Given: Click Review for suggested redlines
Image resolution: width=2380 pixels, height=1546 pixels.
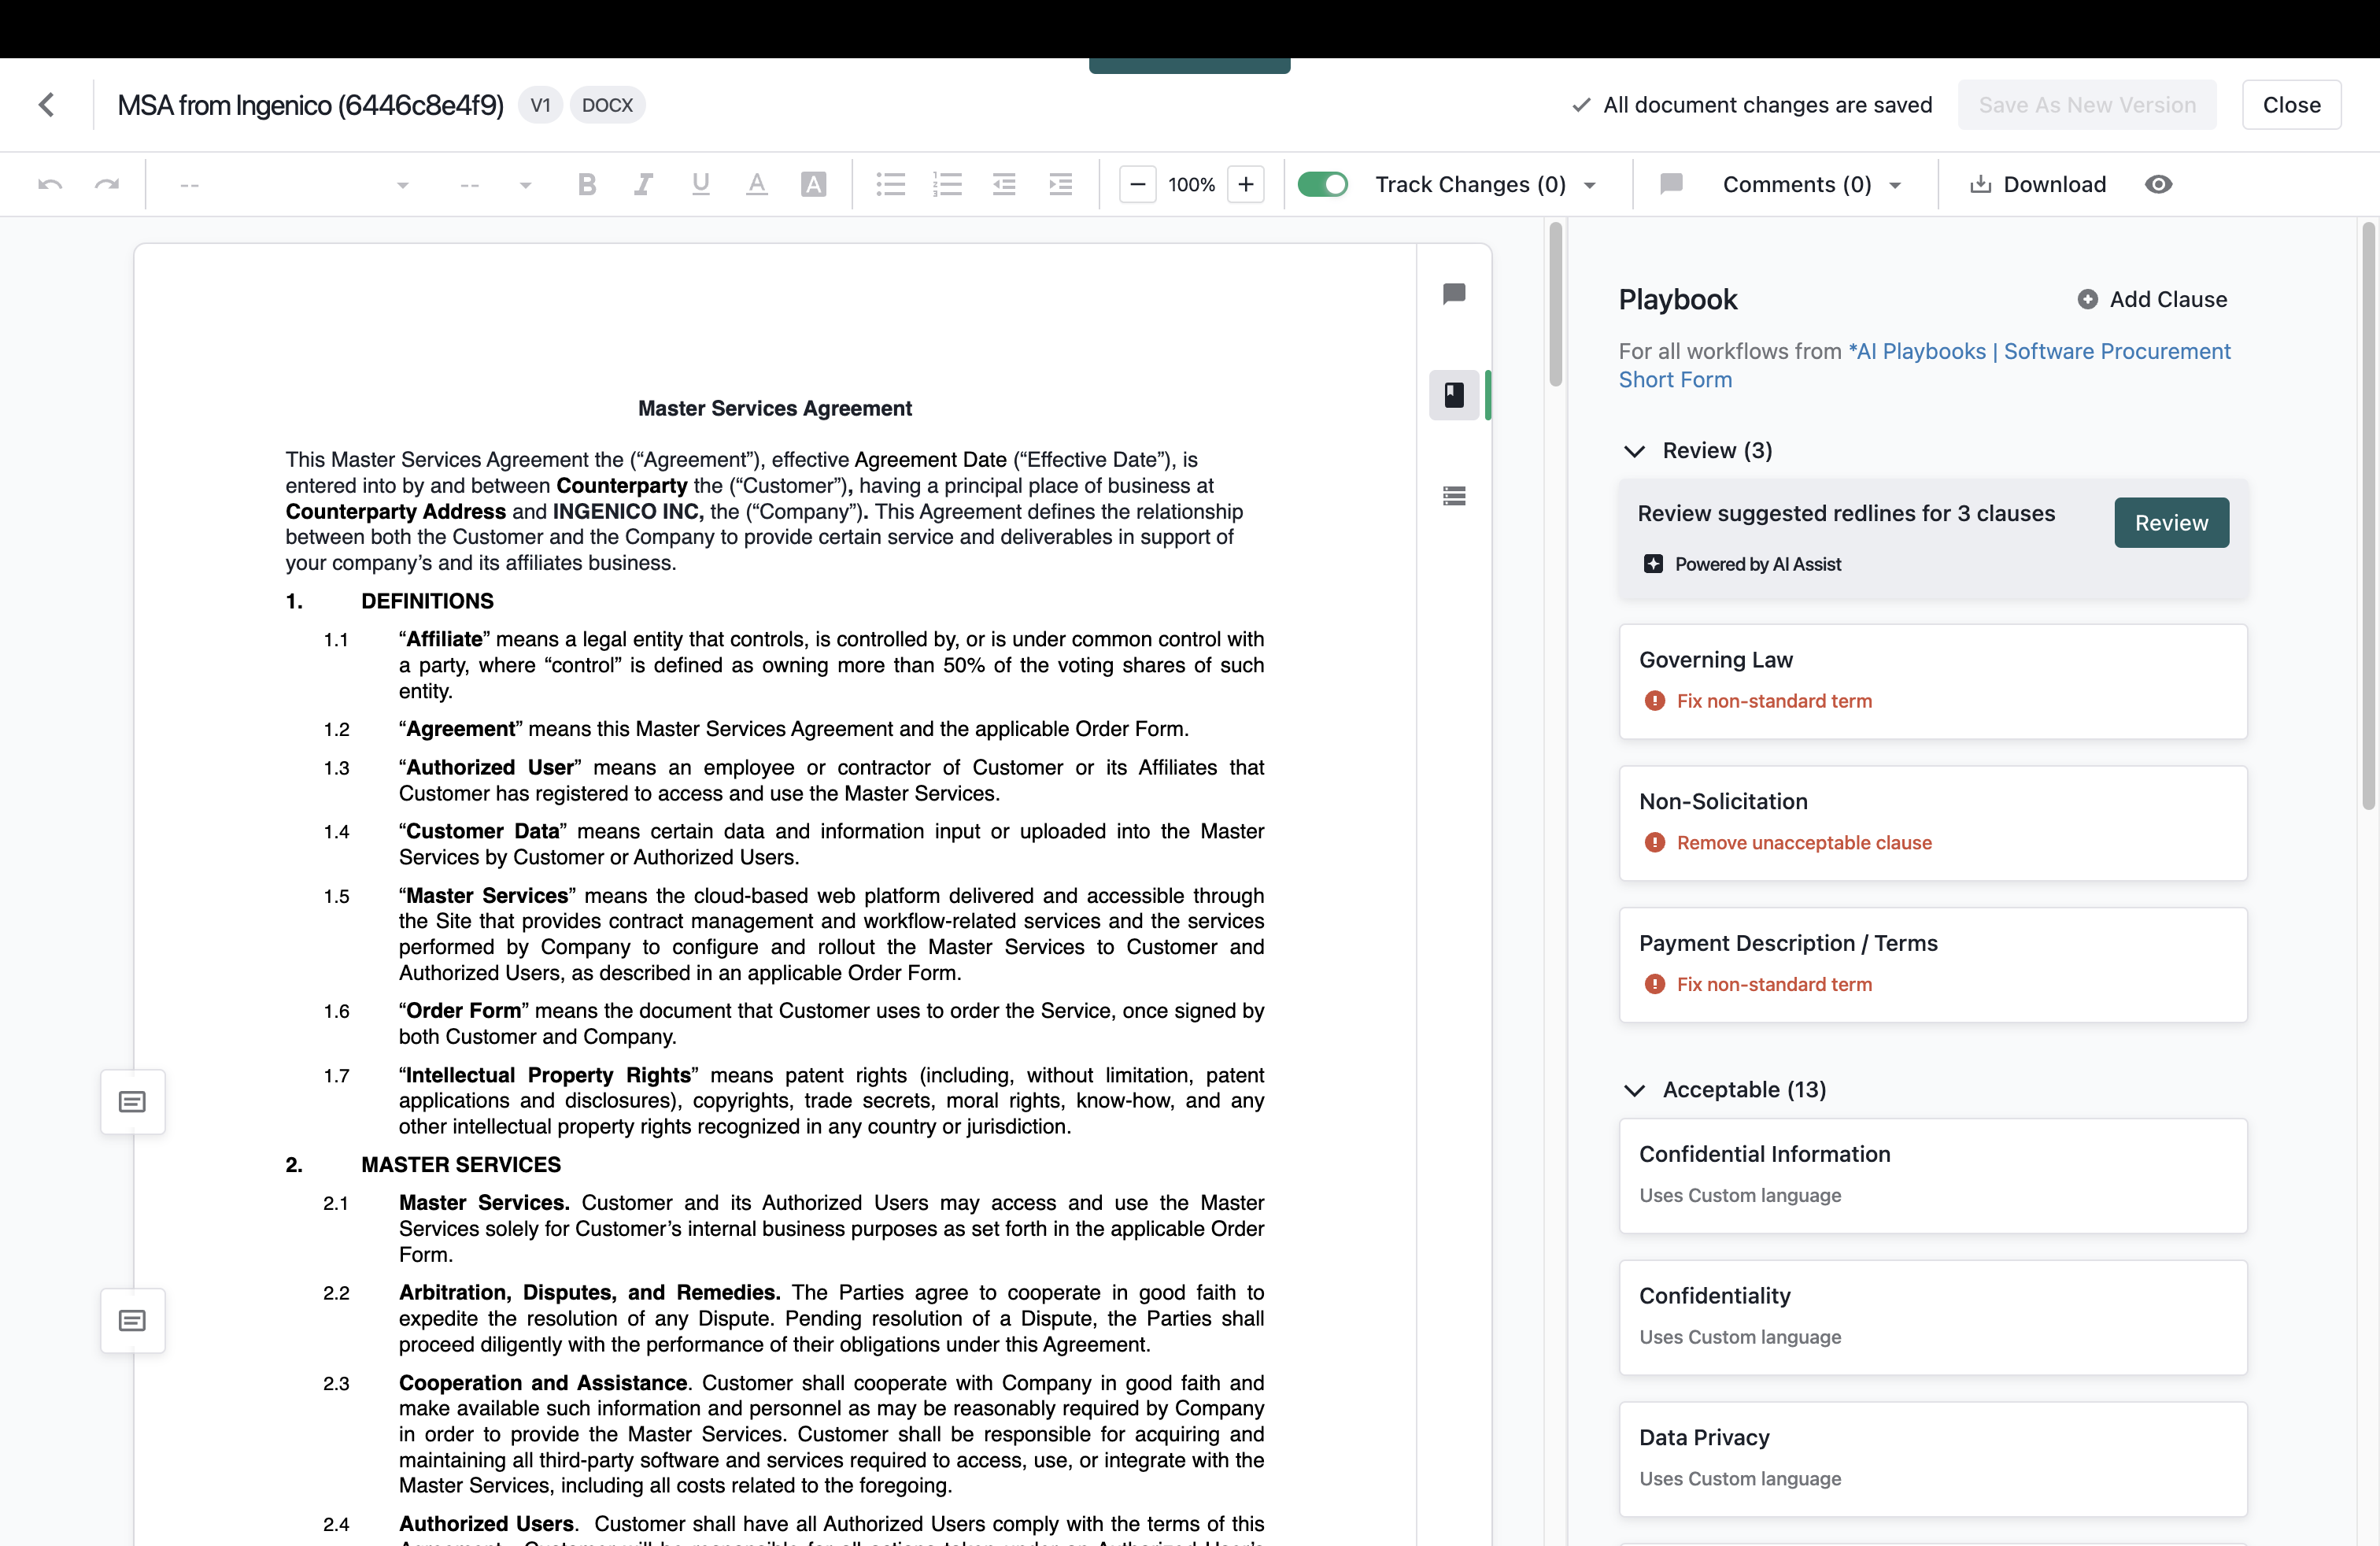Looking at the screenshot, I should coord(2171,522).
